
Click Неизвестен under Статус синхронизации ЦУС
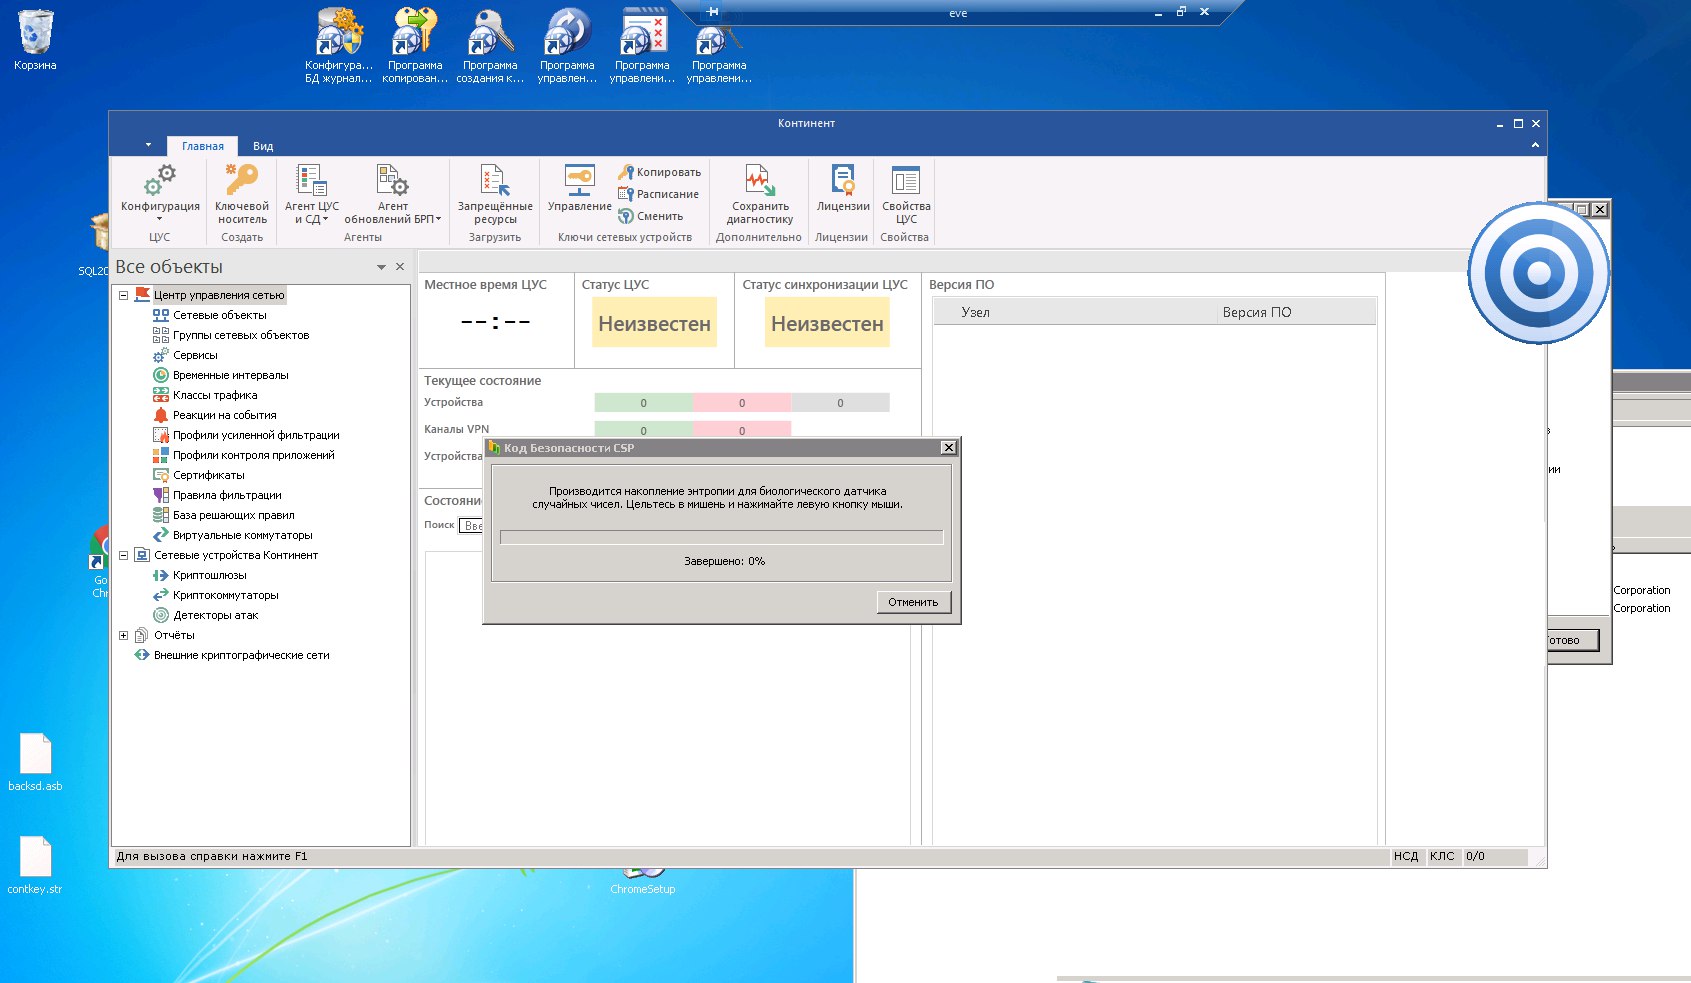click(827, 323)
